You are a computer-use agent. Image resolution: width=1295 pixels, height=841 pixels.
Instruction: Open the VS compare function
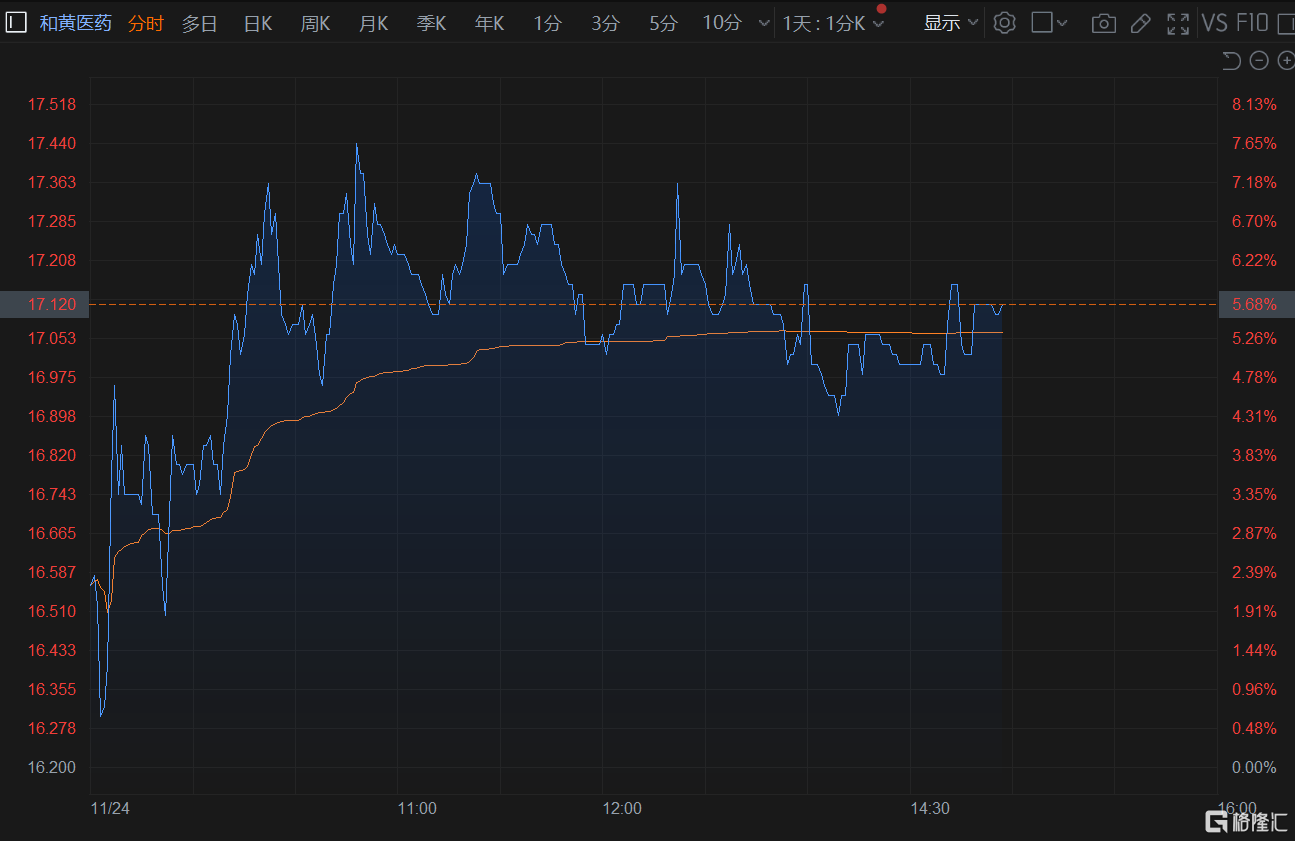click(1214, 23)
